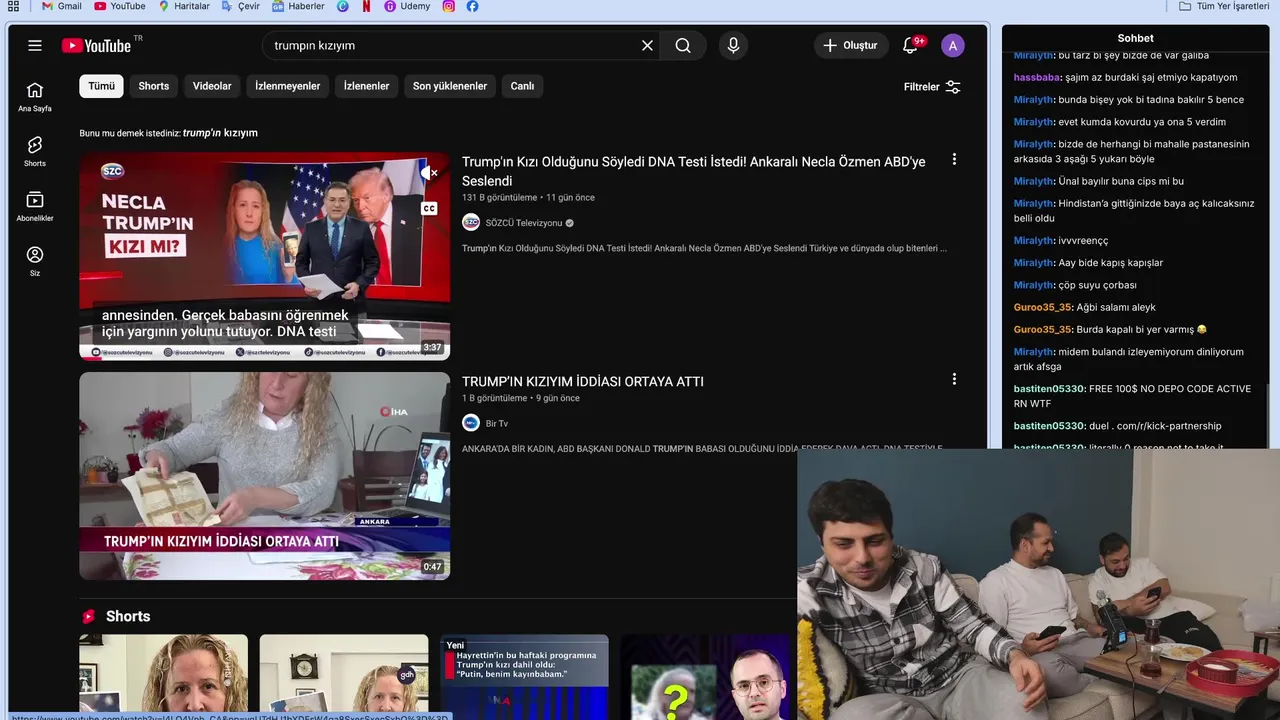The height and width of the screenshot is (720, 1280).
Task: Select the Videolar filter chip
Action: point(212,86)
